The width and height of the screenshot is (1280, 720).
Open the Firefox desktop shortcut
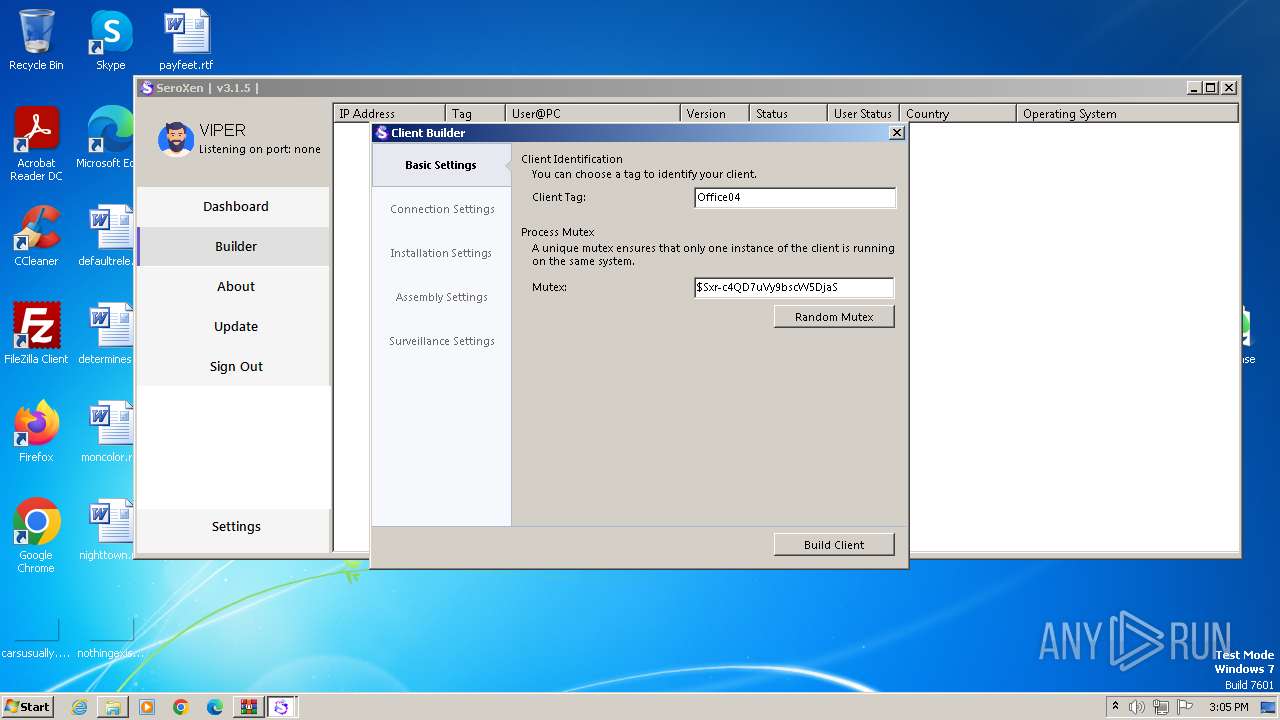(x=36, y=432)
